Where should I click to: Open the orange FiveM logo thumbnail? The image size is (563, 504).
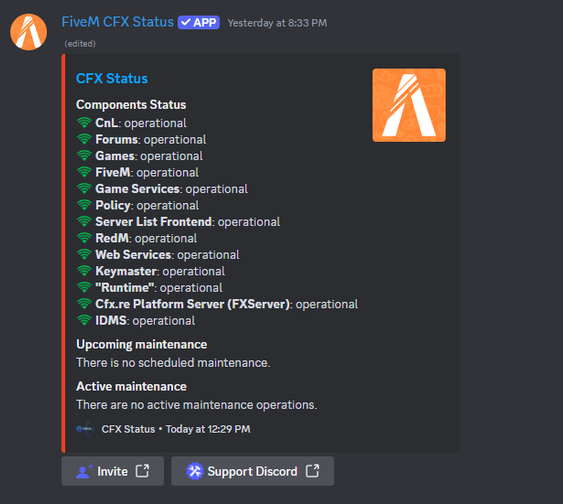(x=409, y=105)
